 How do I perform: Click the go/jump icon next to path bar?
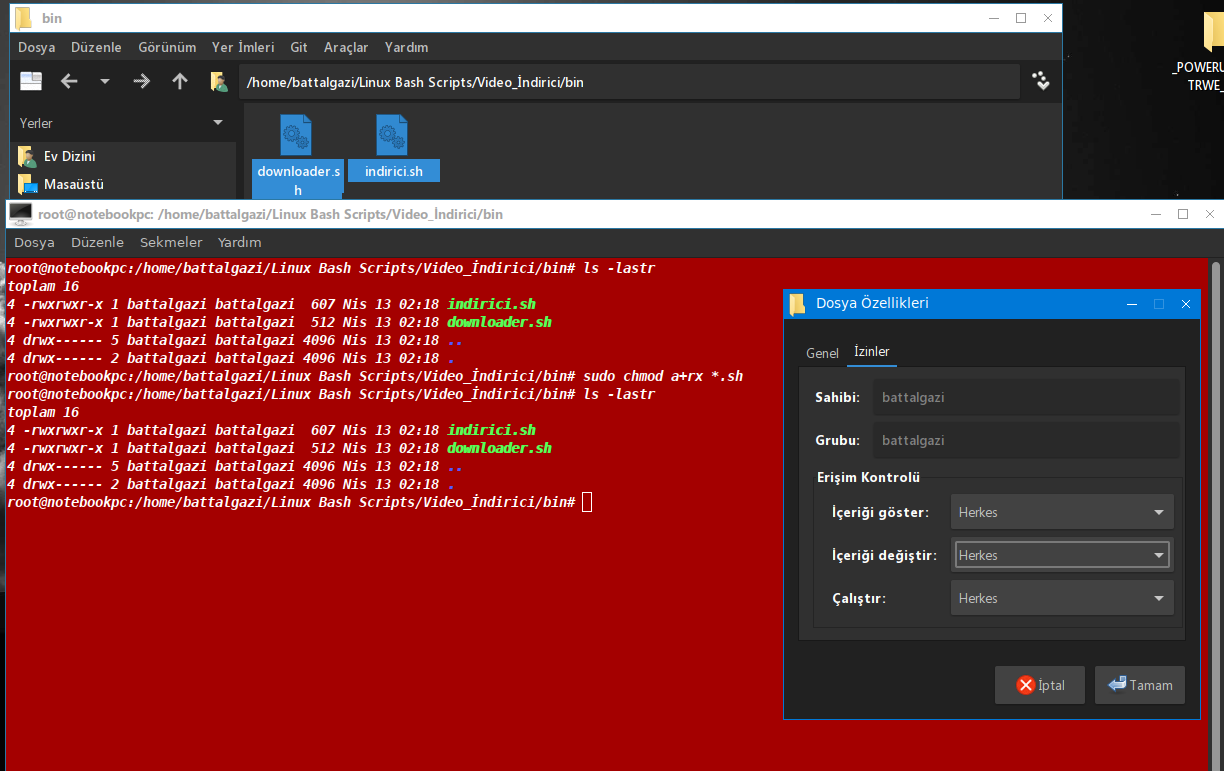pyautogui.click(x=1041, y=82)
